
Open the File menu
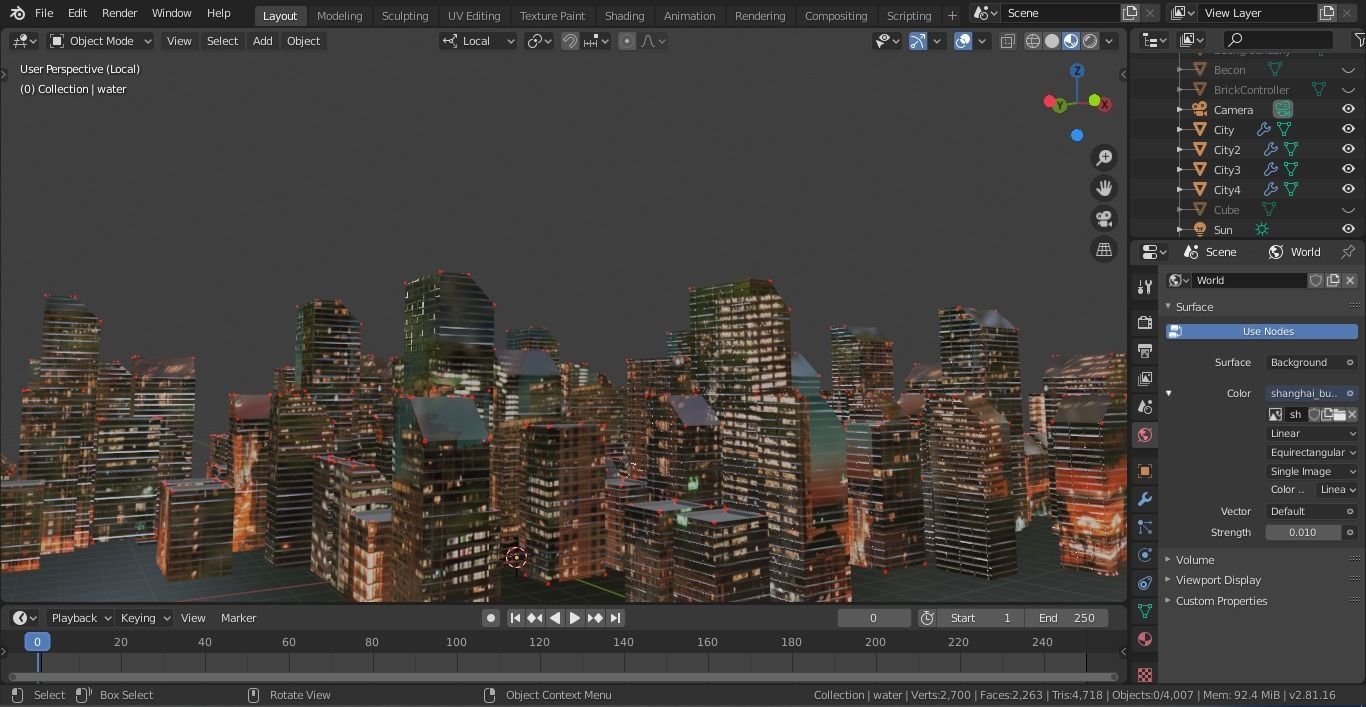pos(44,13)
